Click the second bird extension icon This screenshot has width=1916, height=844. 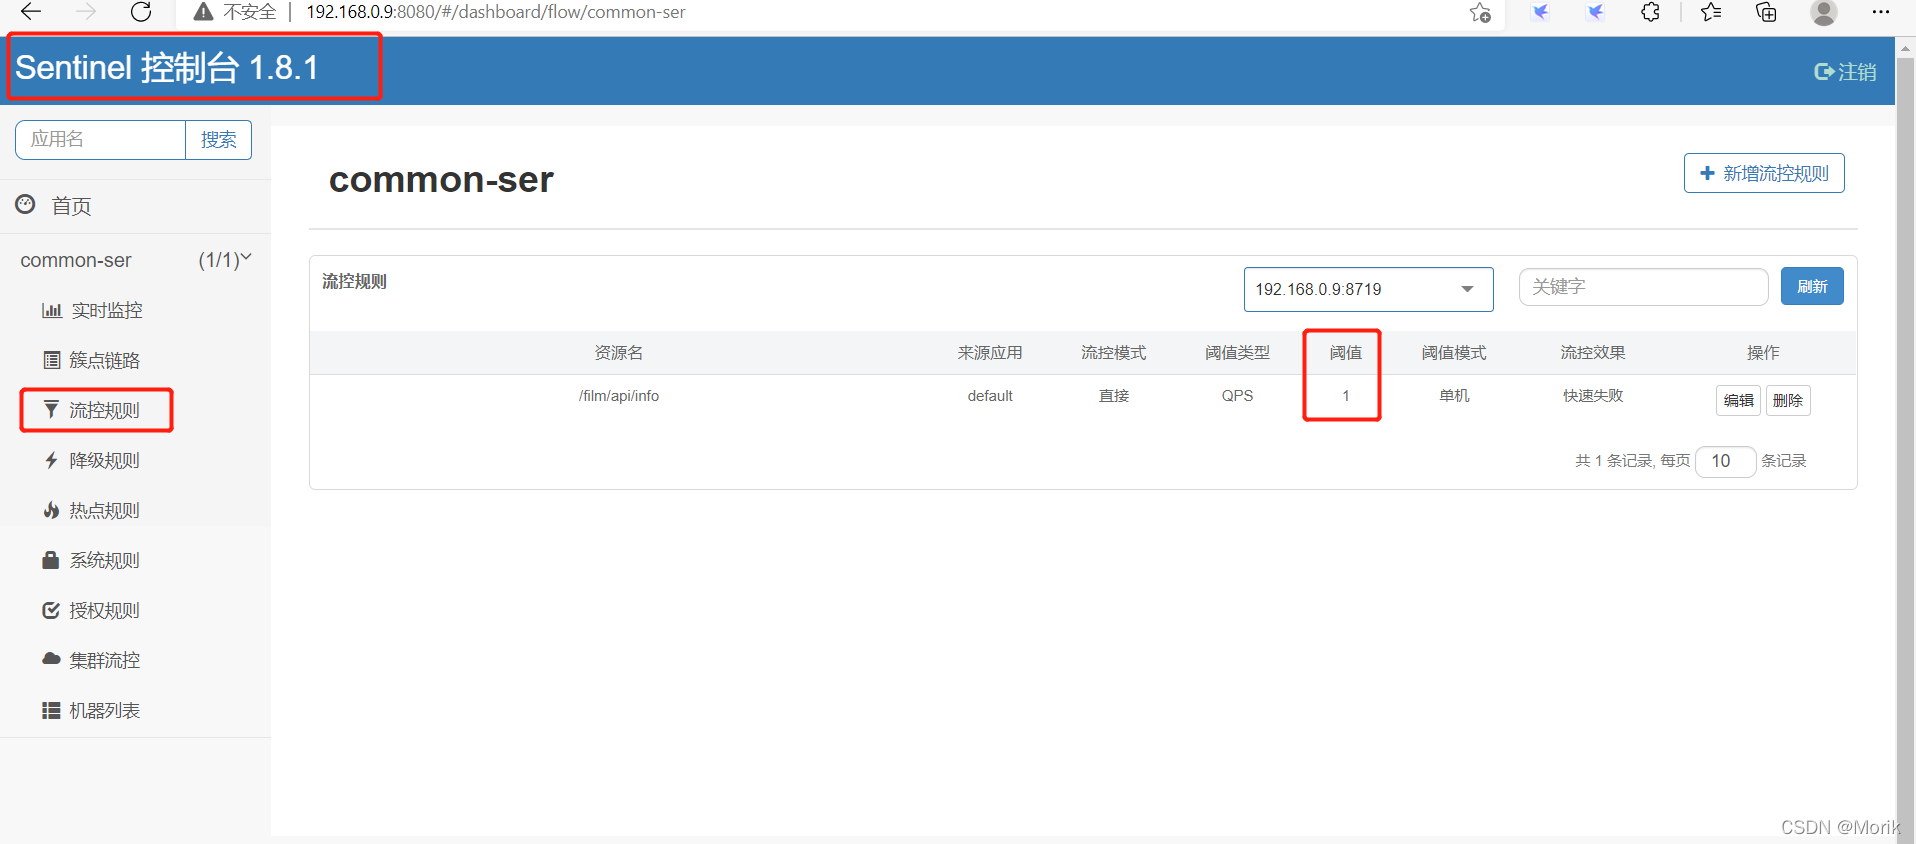tap(1595, 12)
